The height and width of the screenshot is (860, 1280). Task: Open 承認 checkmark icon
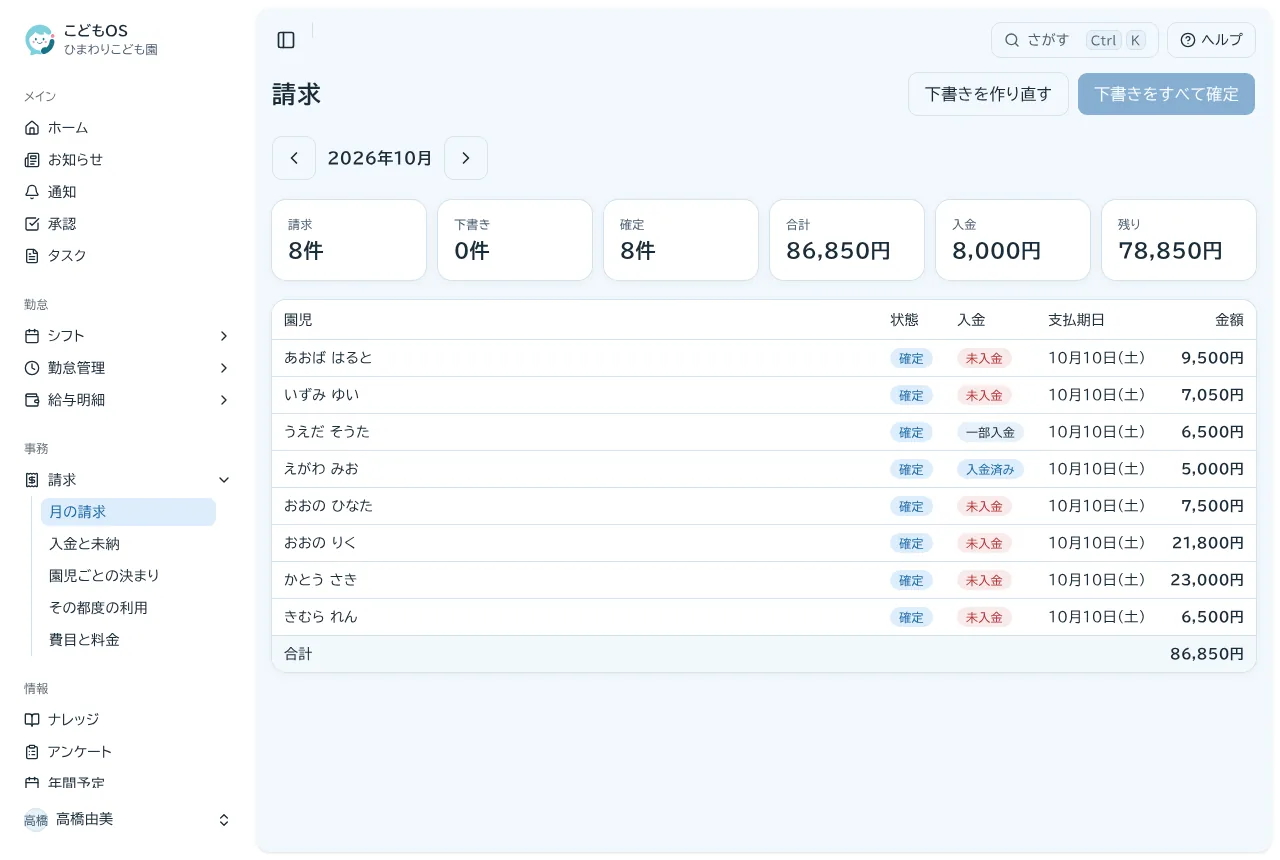[32, 224]
